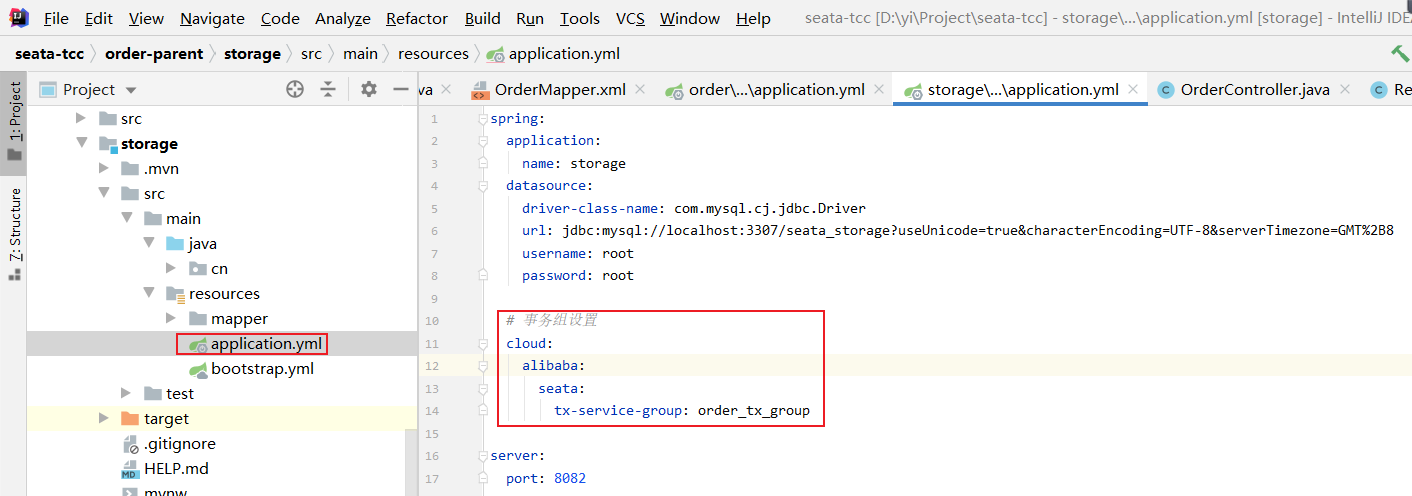Switch to OrderMapper.xml tab
This screenshot has height=496, width=1412.
click(548, 90)
